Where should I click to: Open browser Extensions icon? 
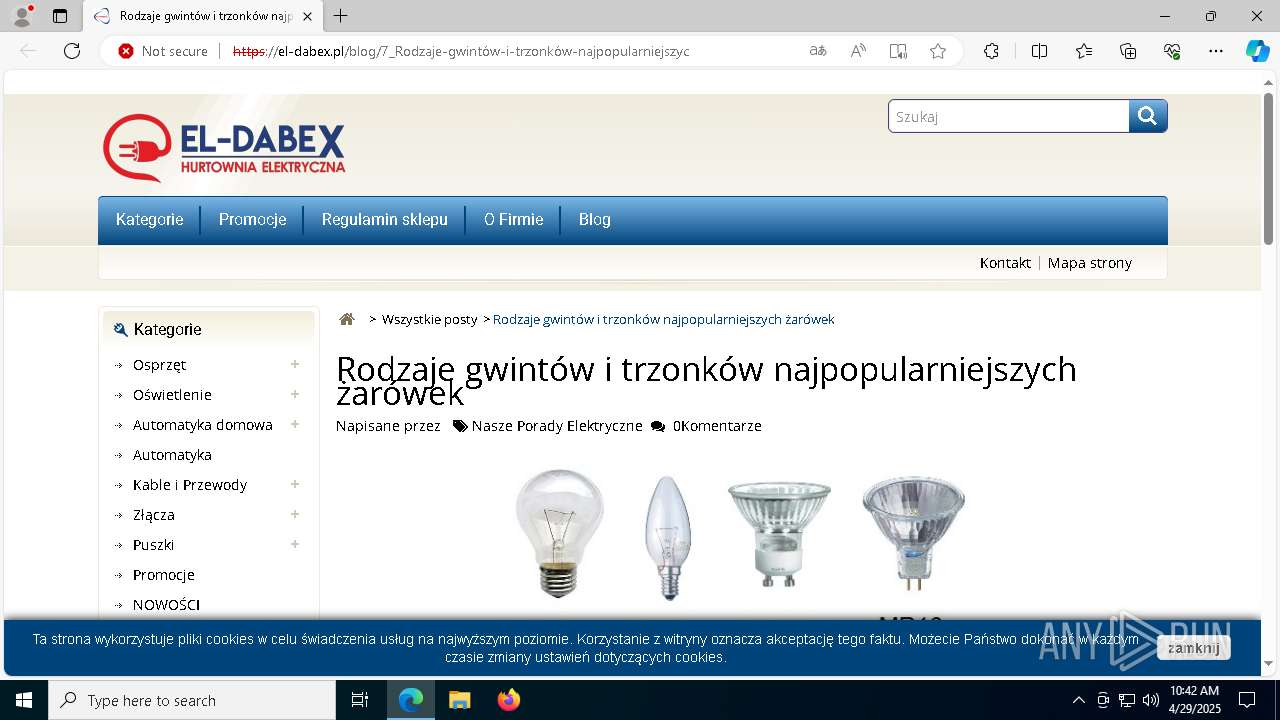point(991,51)
